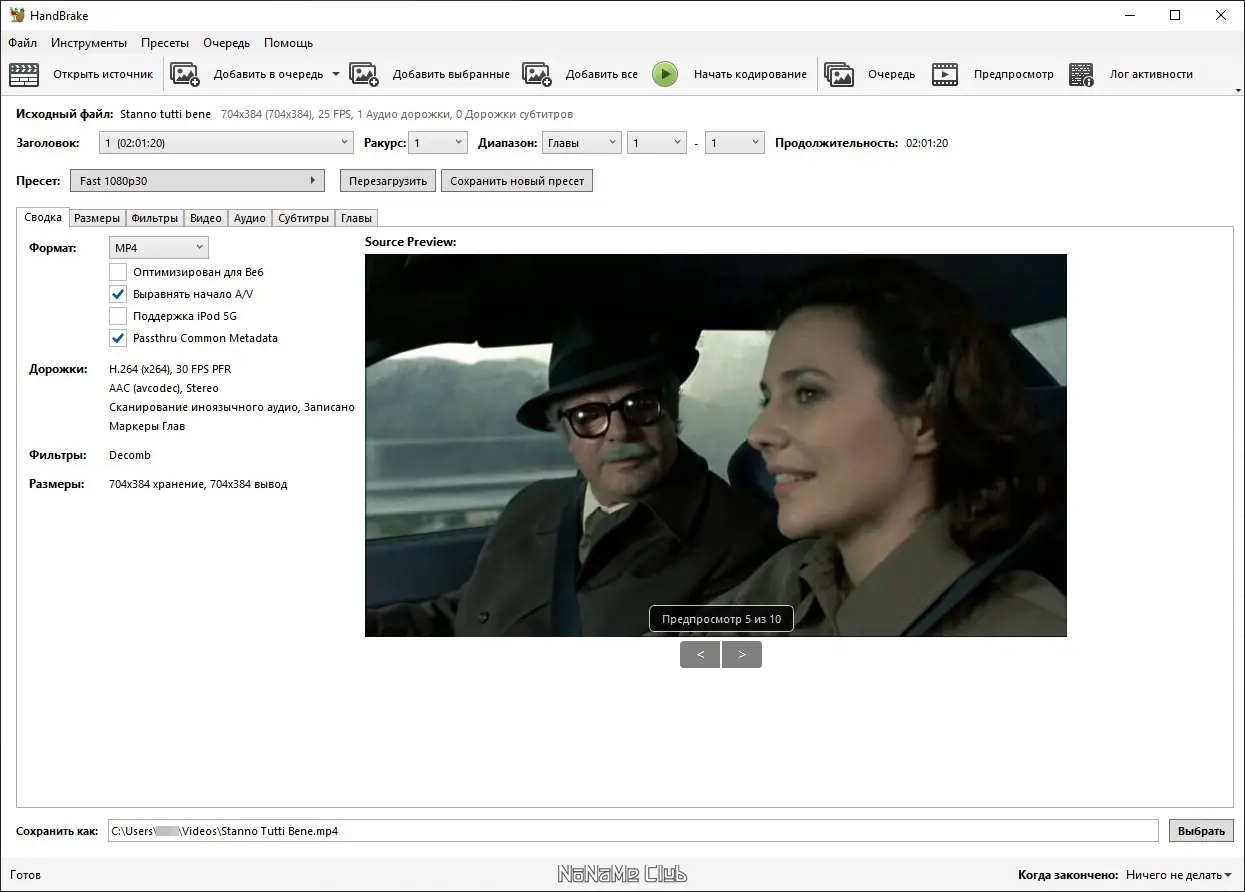Open the activity log icon
The width and height of the screenshot is (1245, 892).
[x=1082, y=74]
